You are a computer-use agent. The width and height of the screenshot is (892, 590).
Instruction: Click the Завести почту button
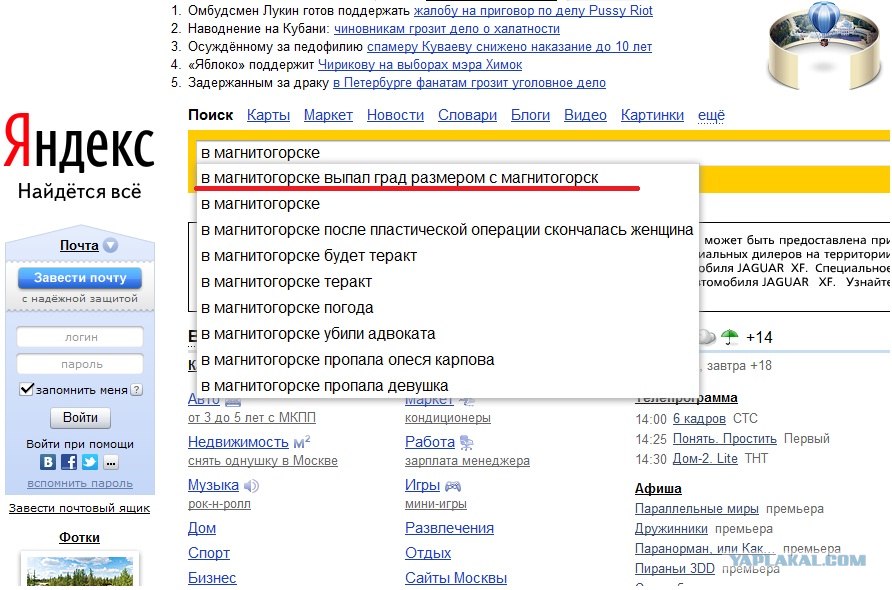pyautogui.click(x=80, y=278)
